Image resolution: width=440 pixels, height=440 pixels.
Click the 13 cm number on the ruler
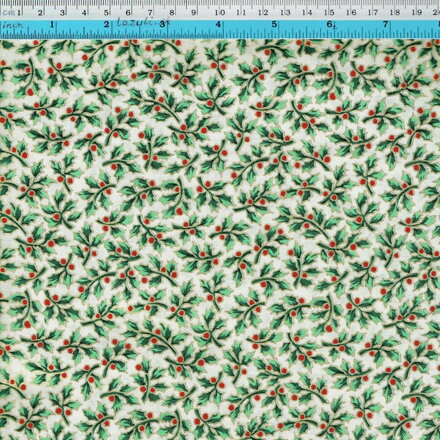point(285,13)
